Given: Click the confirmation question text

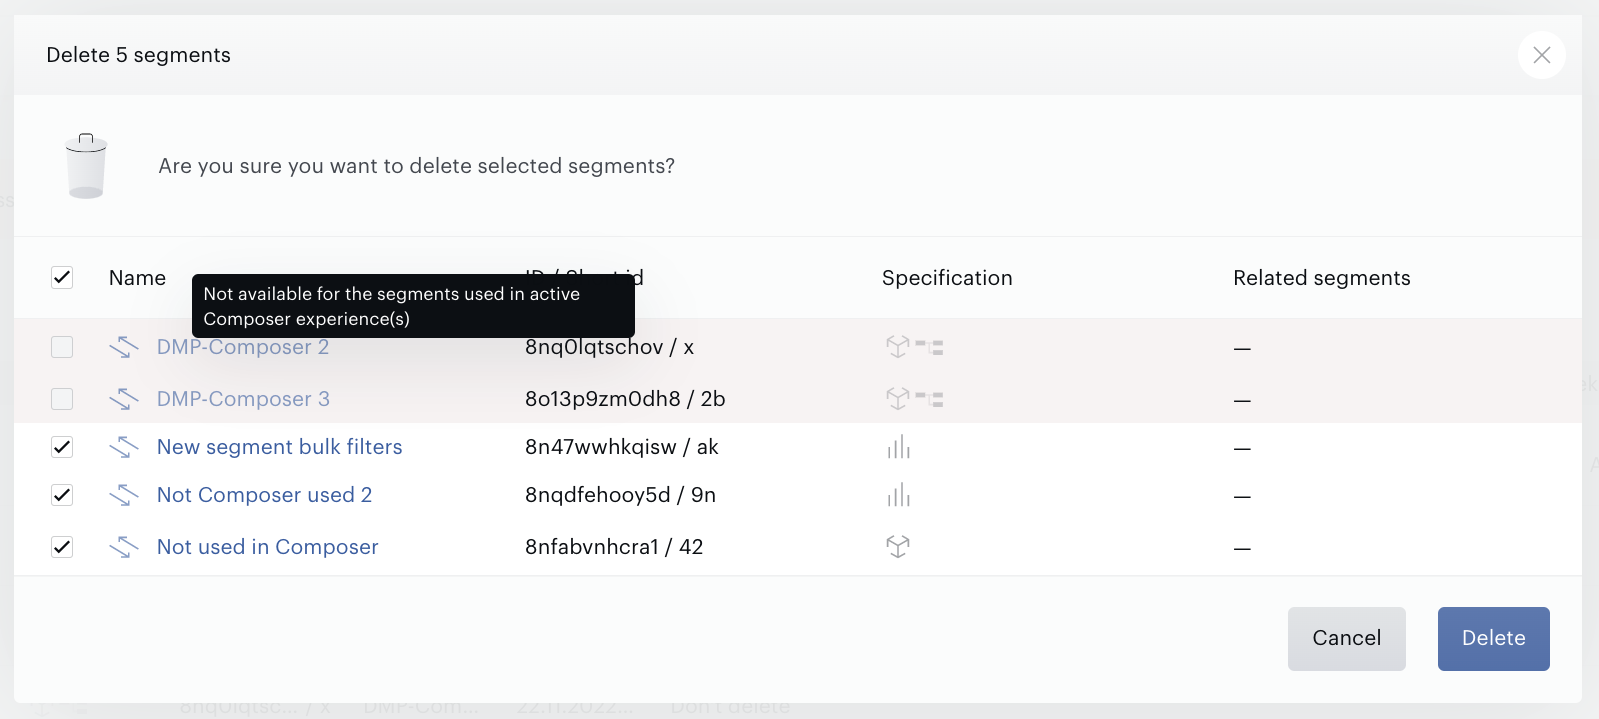Looking at the screenshot, I should pyautogui.click(x=416, y=166).
